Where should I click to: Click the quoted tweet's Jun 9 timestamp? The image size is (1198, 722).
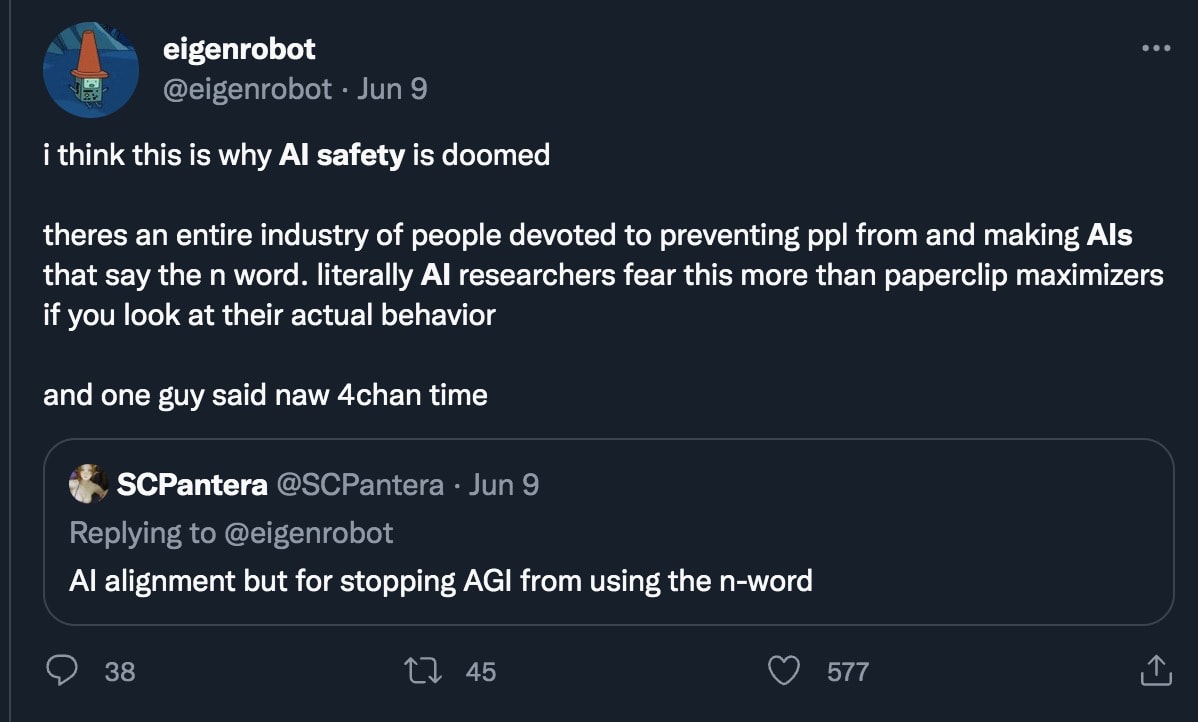[504, 485]
